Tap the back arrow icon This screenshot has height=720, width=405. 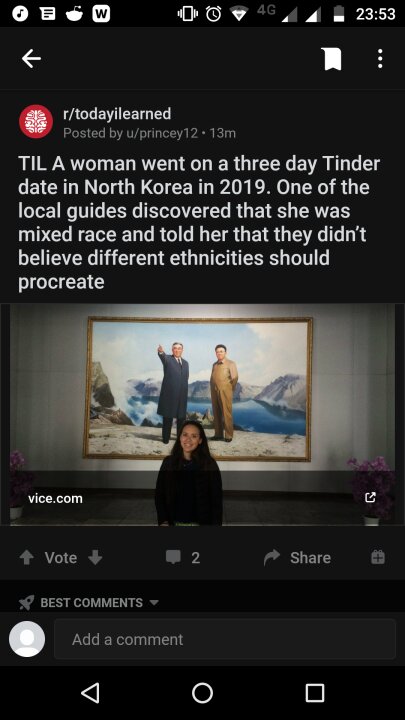31,59
